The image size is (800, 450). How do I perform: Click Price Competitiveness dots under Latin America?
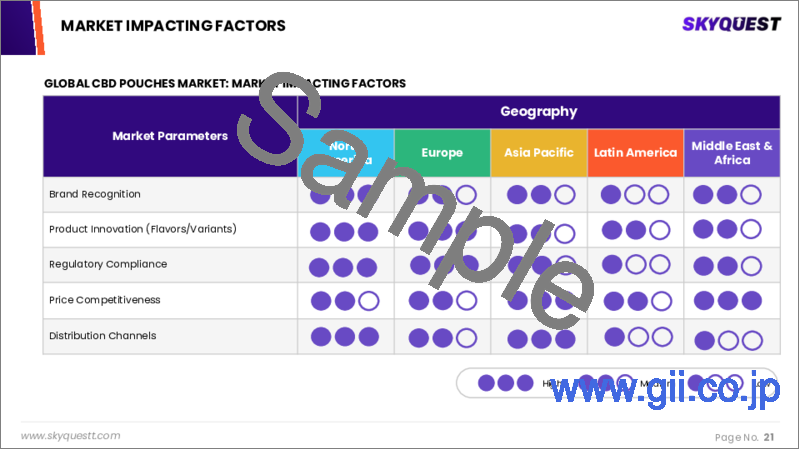pos(634,300)
